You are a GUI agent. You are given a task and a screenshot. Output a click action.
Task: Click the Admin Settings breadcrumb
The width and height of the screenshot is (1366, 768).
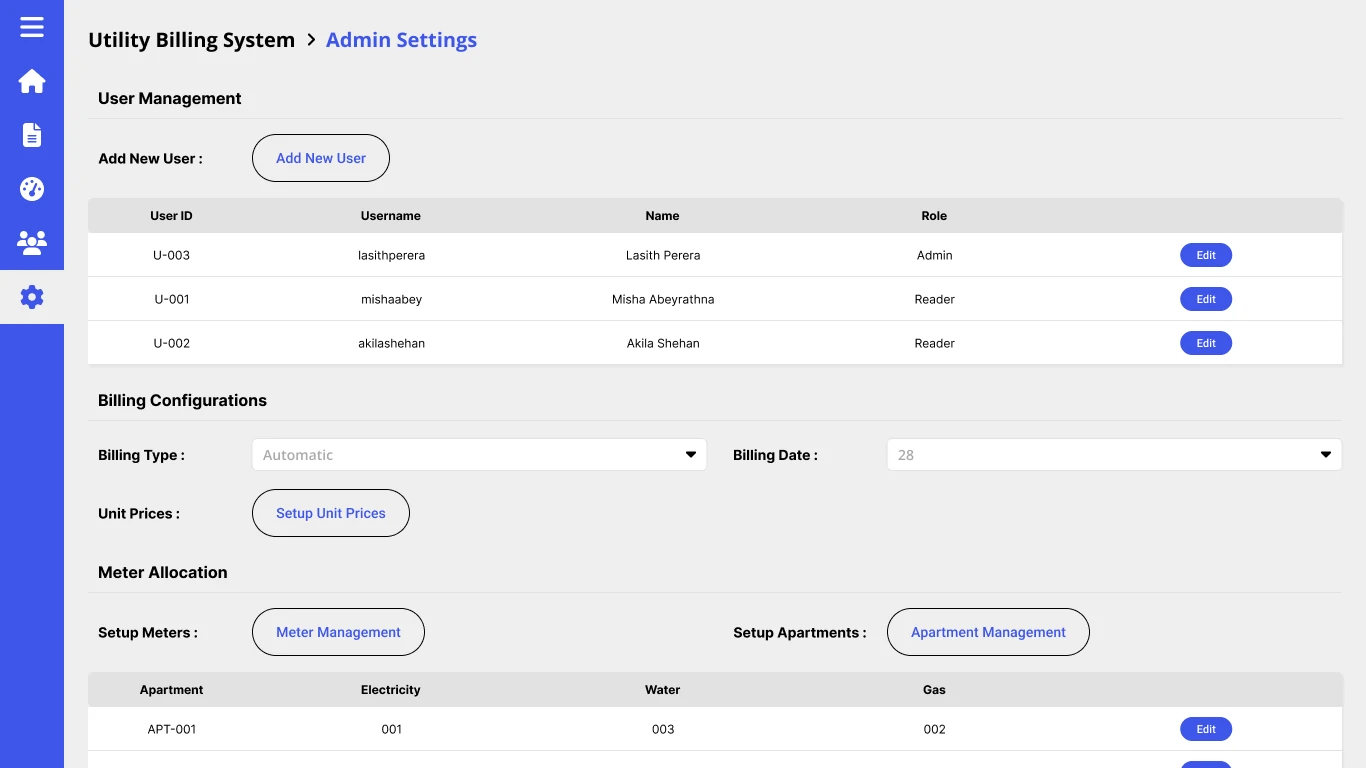click(401, 40)
